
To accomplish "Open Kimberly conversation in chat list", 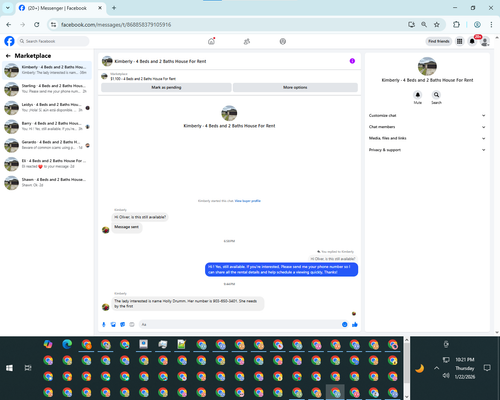I will (47, 70).
